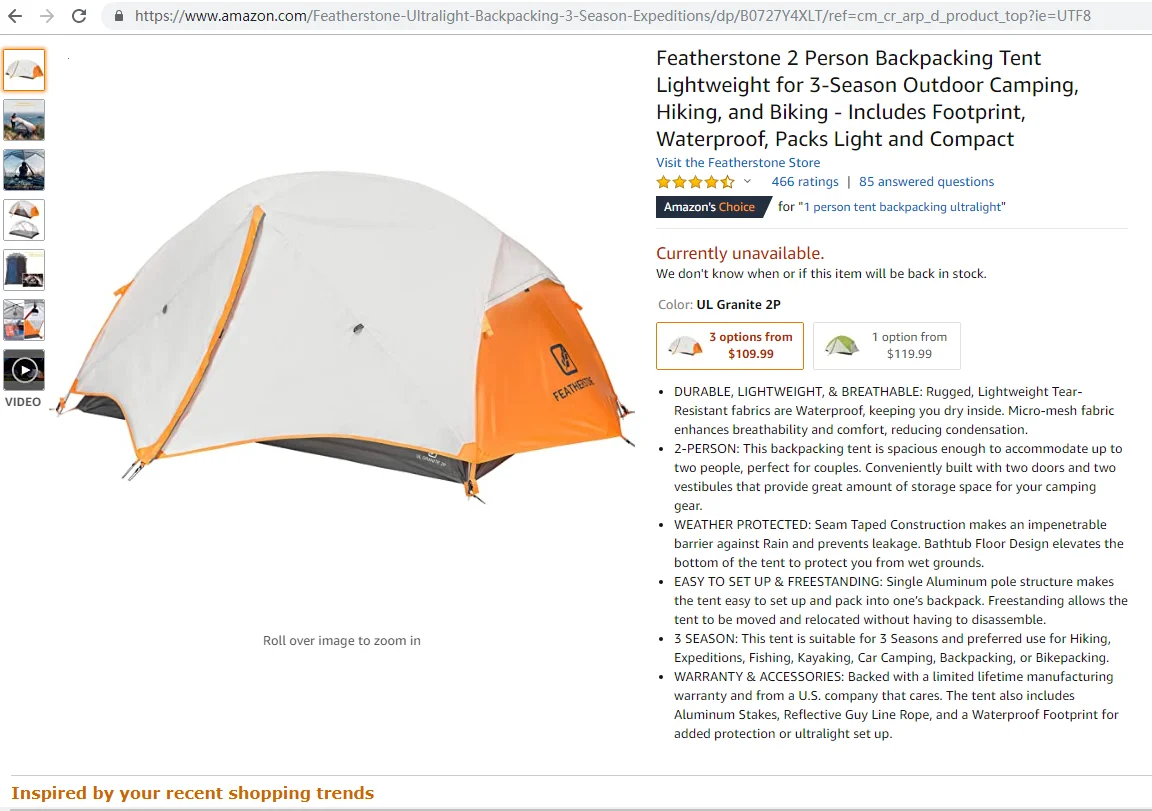Select the third thumbnail showing tent interior view

pos(24,170)
